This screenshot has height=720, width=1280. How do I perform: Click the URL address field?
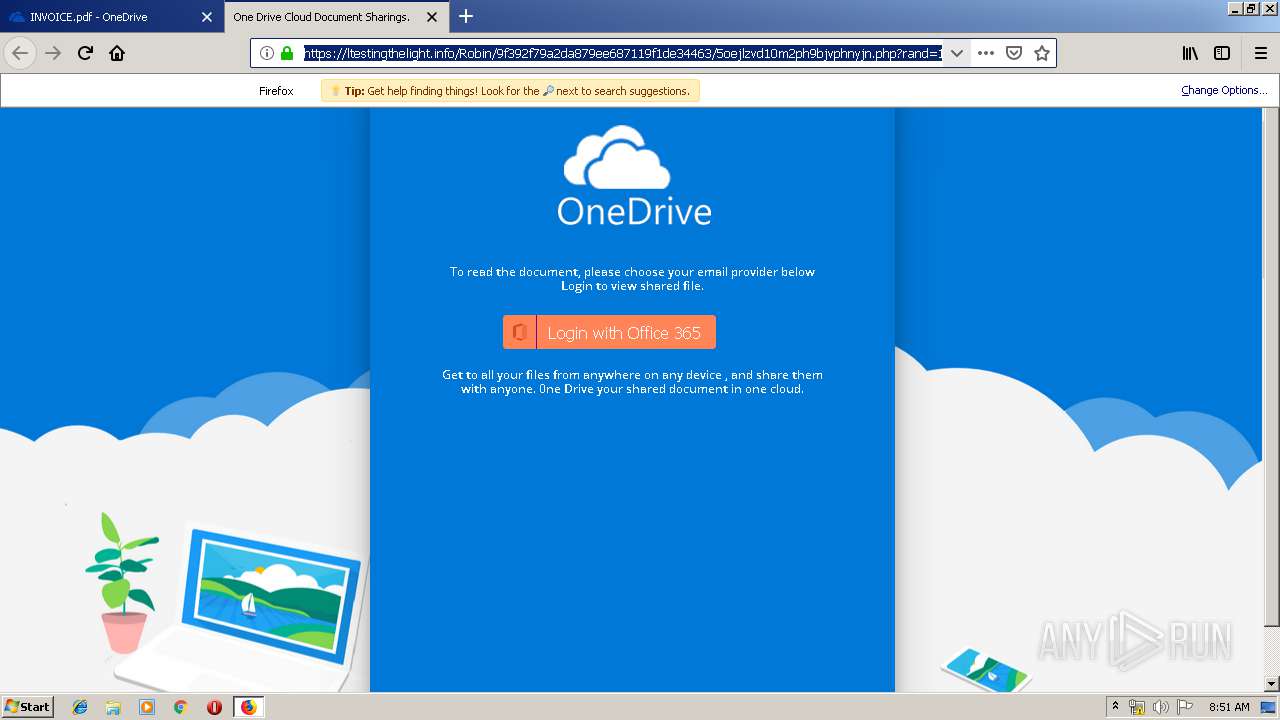point(622,53)
